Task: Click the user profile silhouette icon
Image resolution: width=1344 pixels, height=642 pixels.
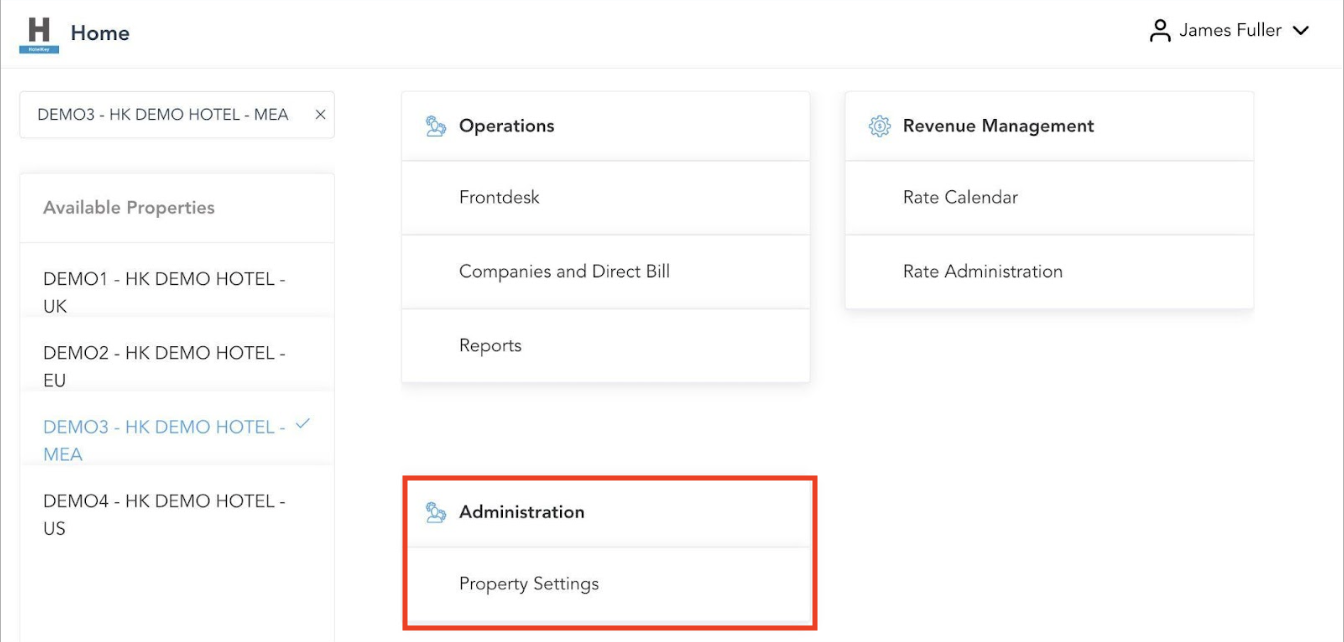Action: [1159, 30]
